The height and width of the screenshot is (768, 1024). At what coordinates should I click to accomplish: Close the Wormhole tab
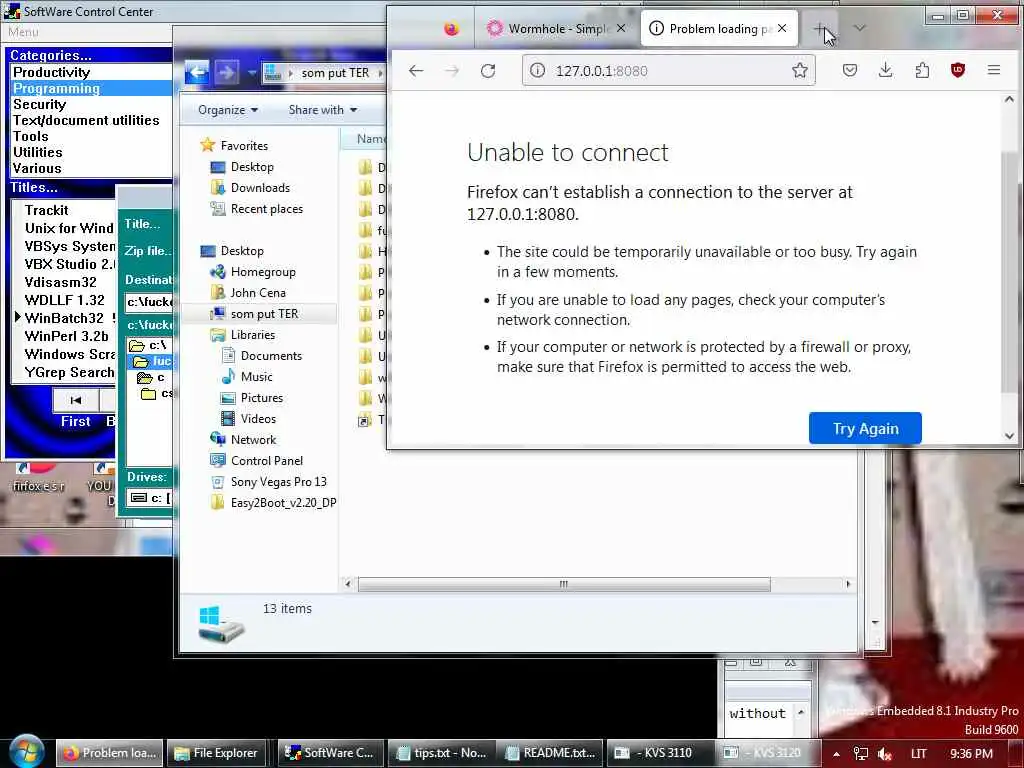click(x=621, y=28)
